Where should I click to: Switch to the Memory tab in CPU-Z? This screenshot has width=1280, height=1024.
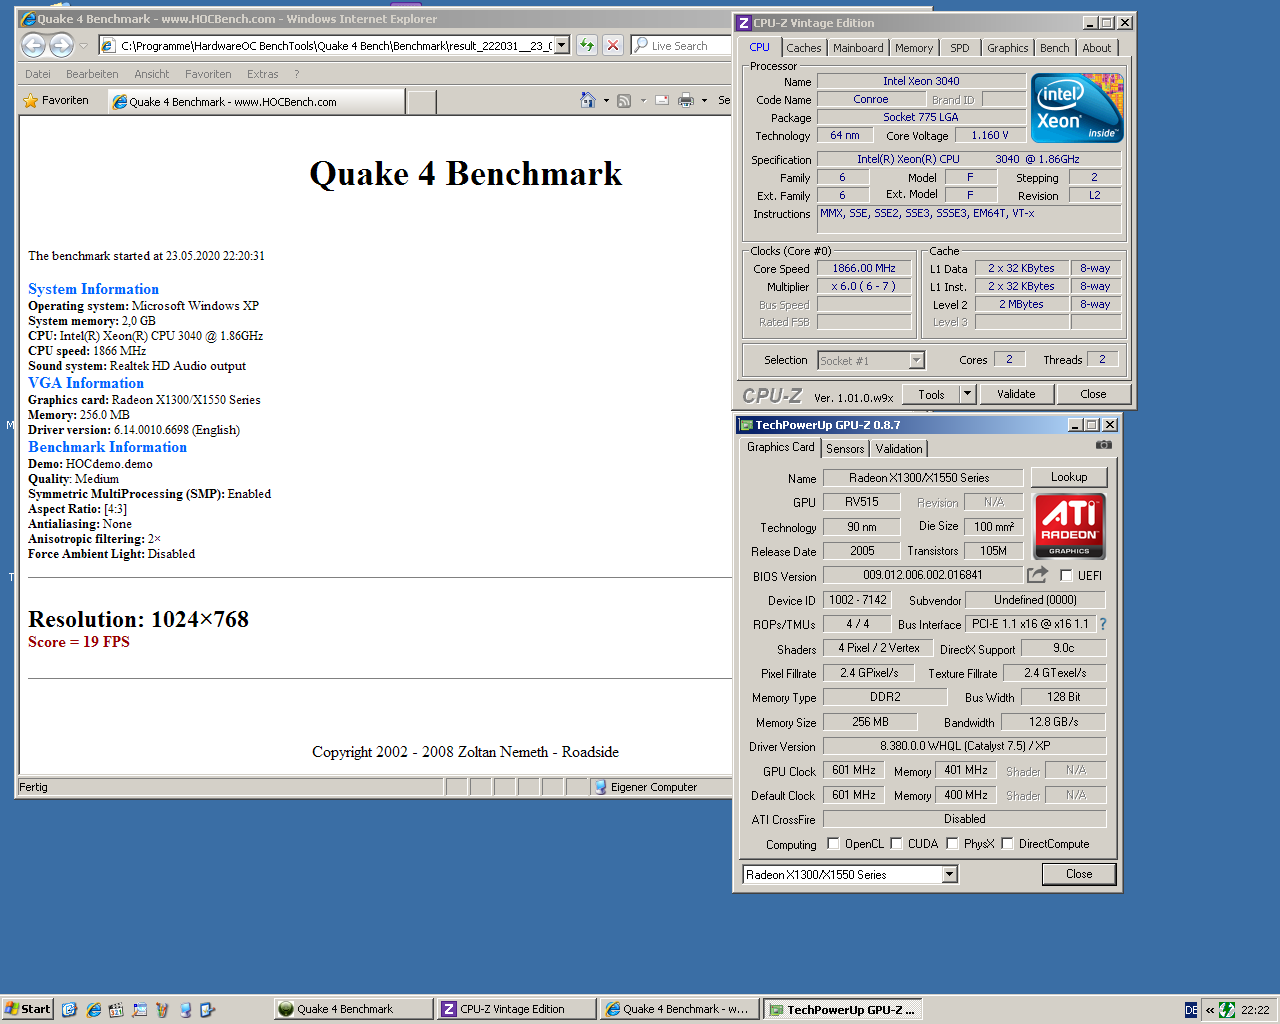[914, 48]
